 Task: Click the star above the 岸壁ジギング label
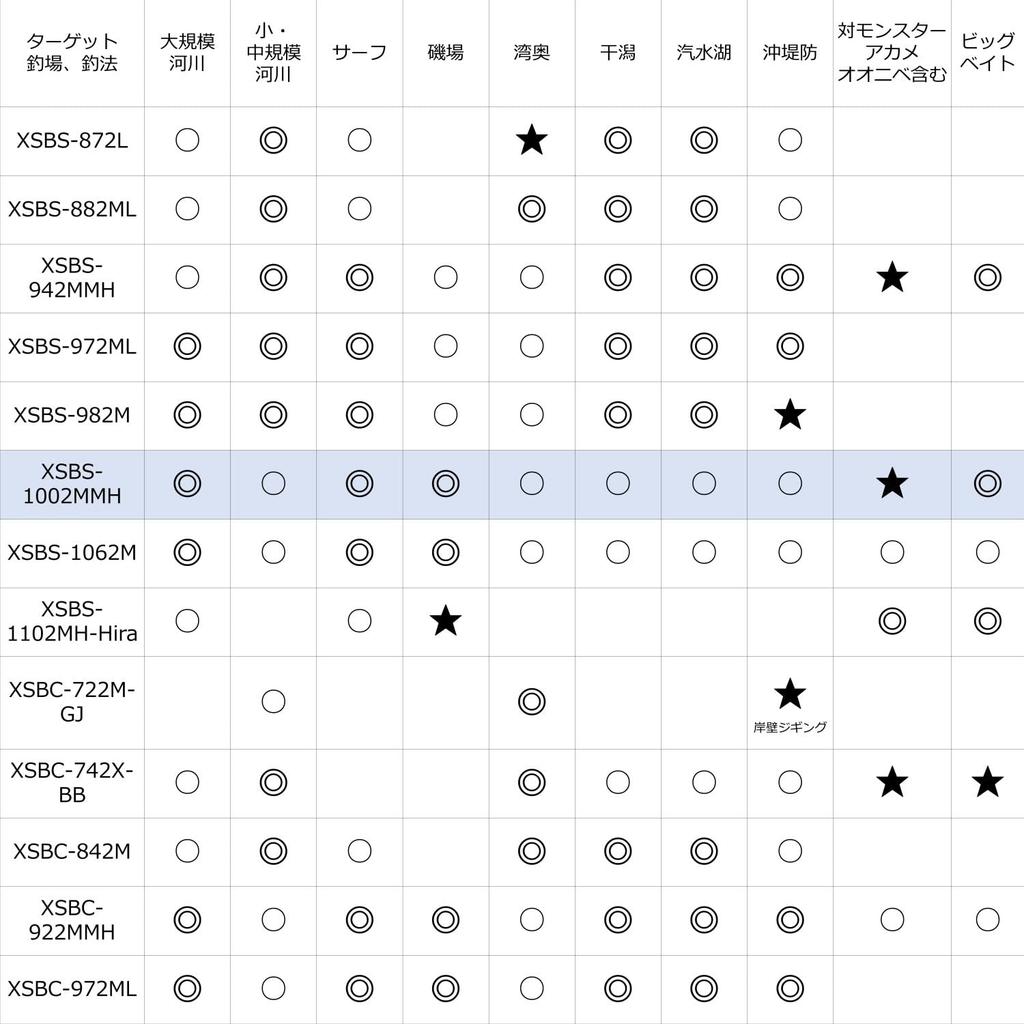coord(790,692)
